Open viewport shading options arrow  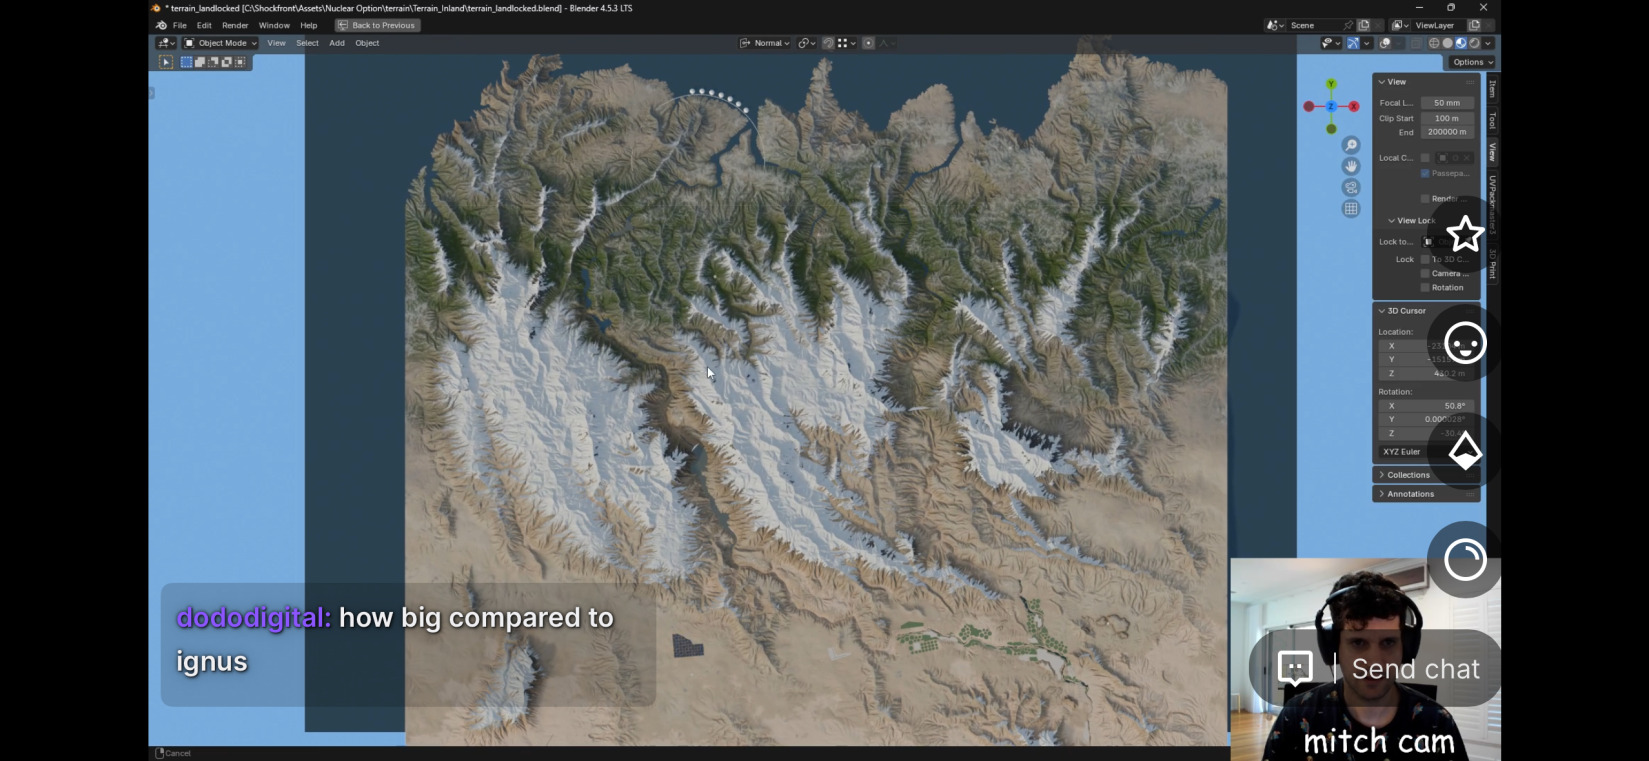click(1488, 43)
